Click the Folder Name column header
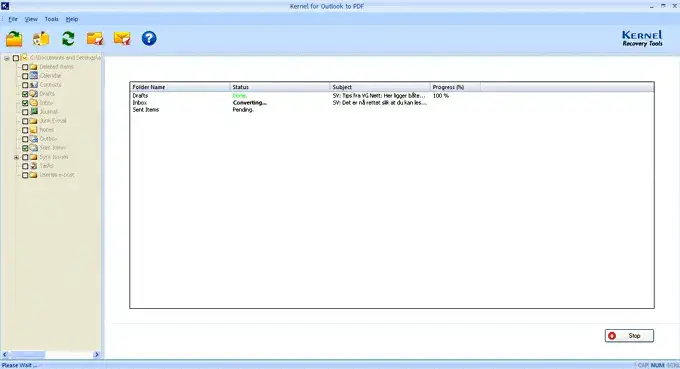 [180, 87]
